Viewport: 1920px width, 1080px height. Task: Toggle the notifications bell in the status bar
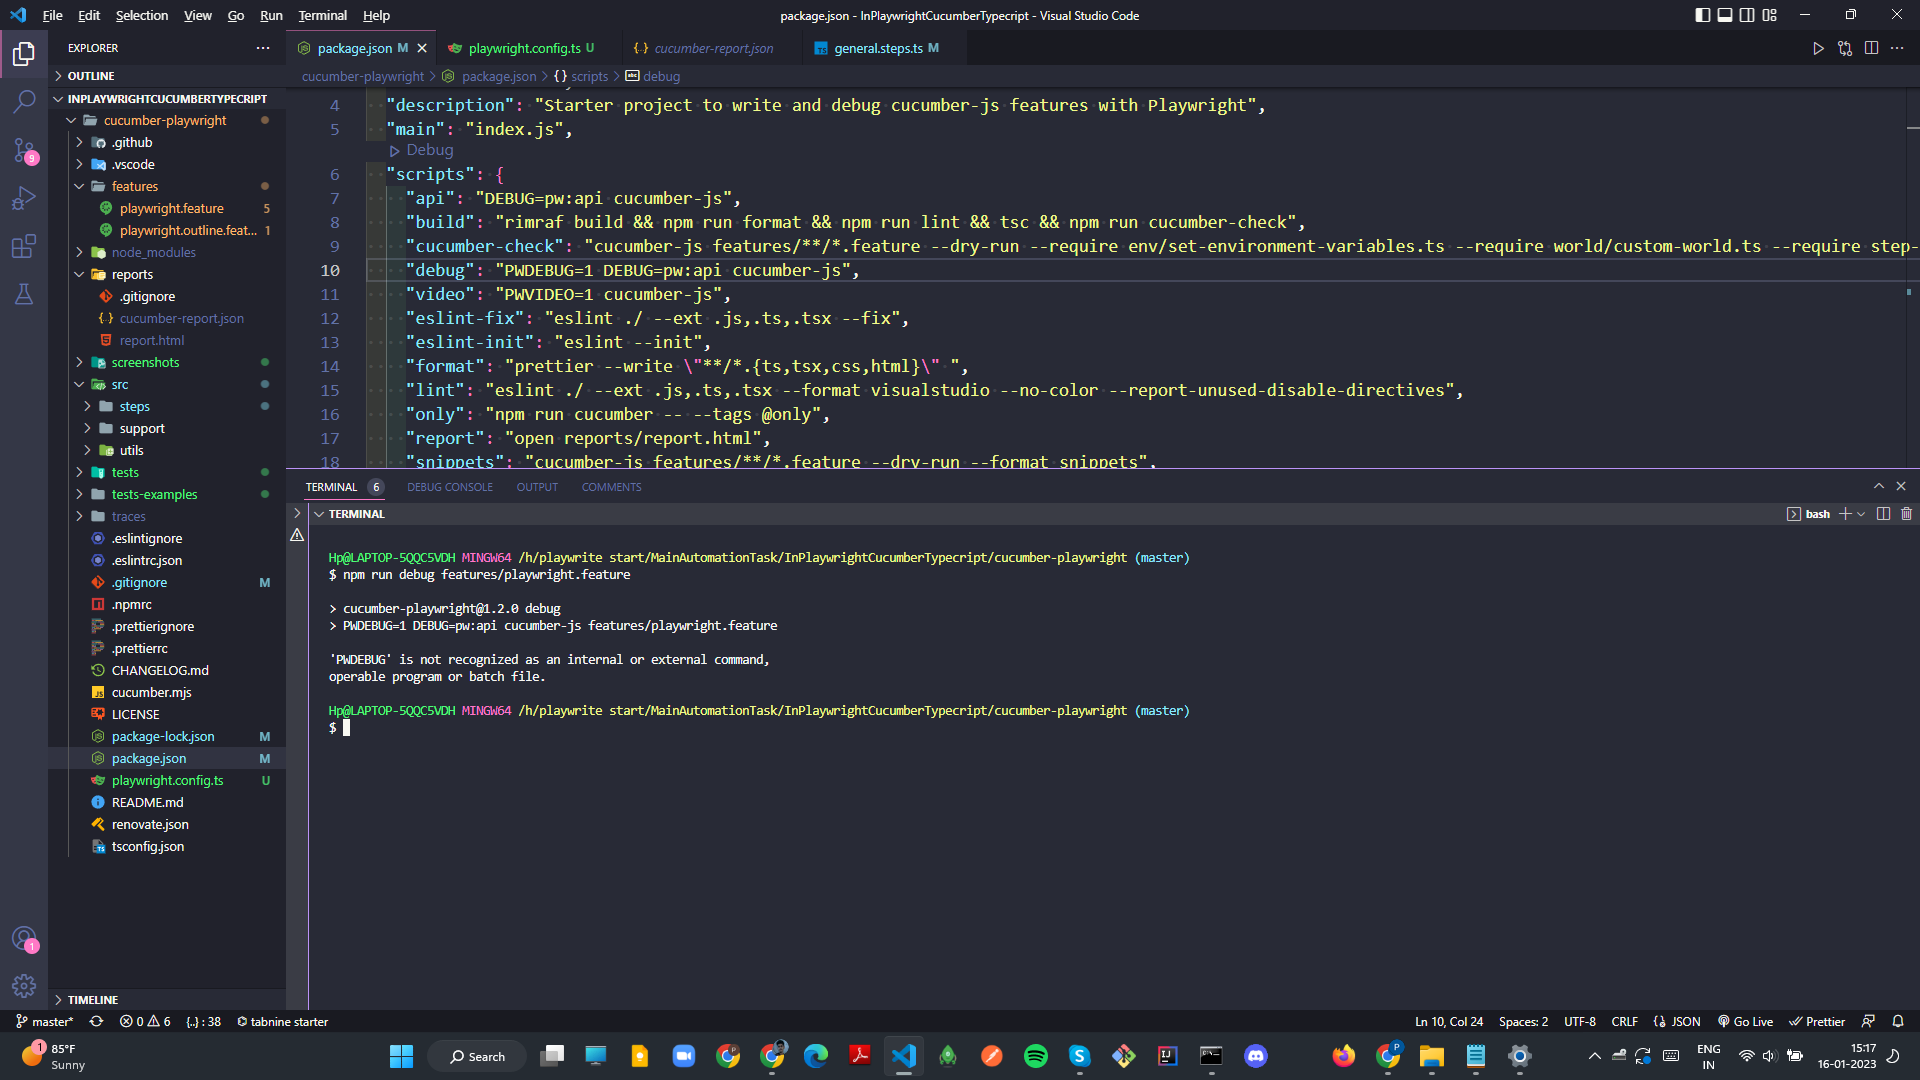click(1897, 1021)
